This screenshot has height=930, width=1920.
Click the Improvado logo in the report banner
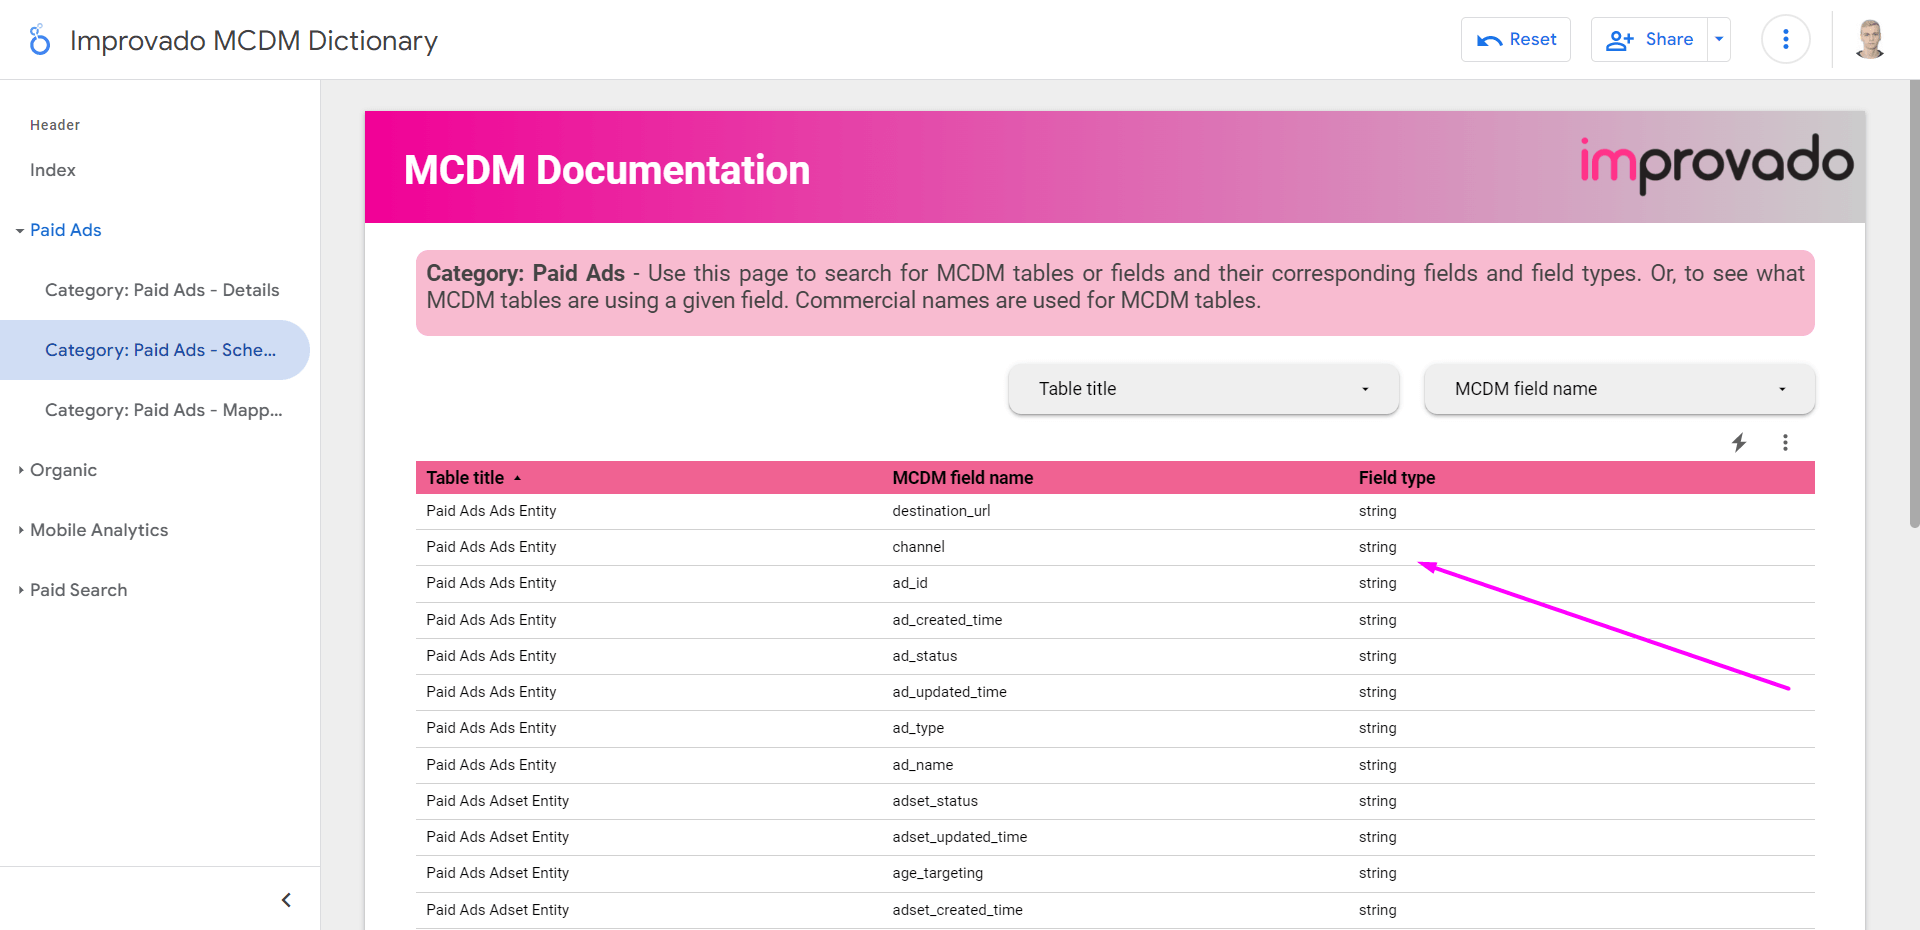[1714, 163]
